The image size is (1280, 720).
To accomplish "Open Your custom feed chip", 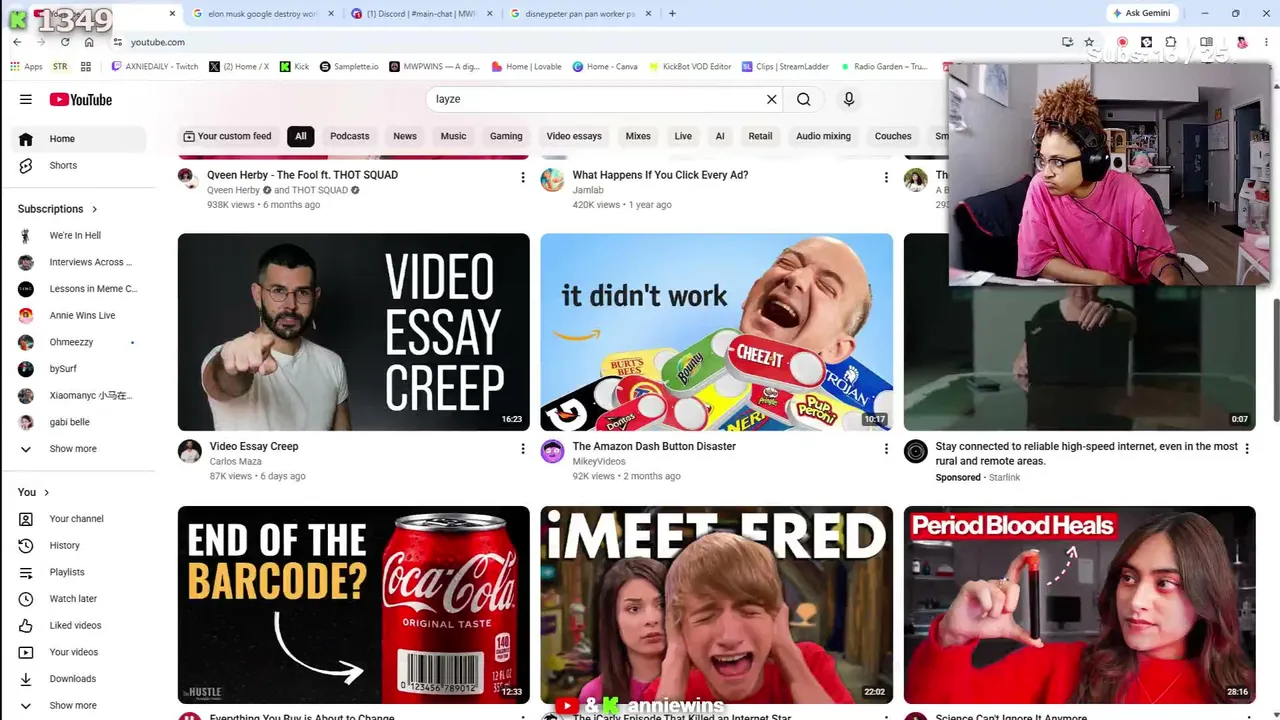I will click(227, 136).
